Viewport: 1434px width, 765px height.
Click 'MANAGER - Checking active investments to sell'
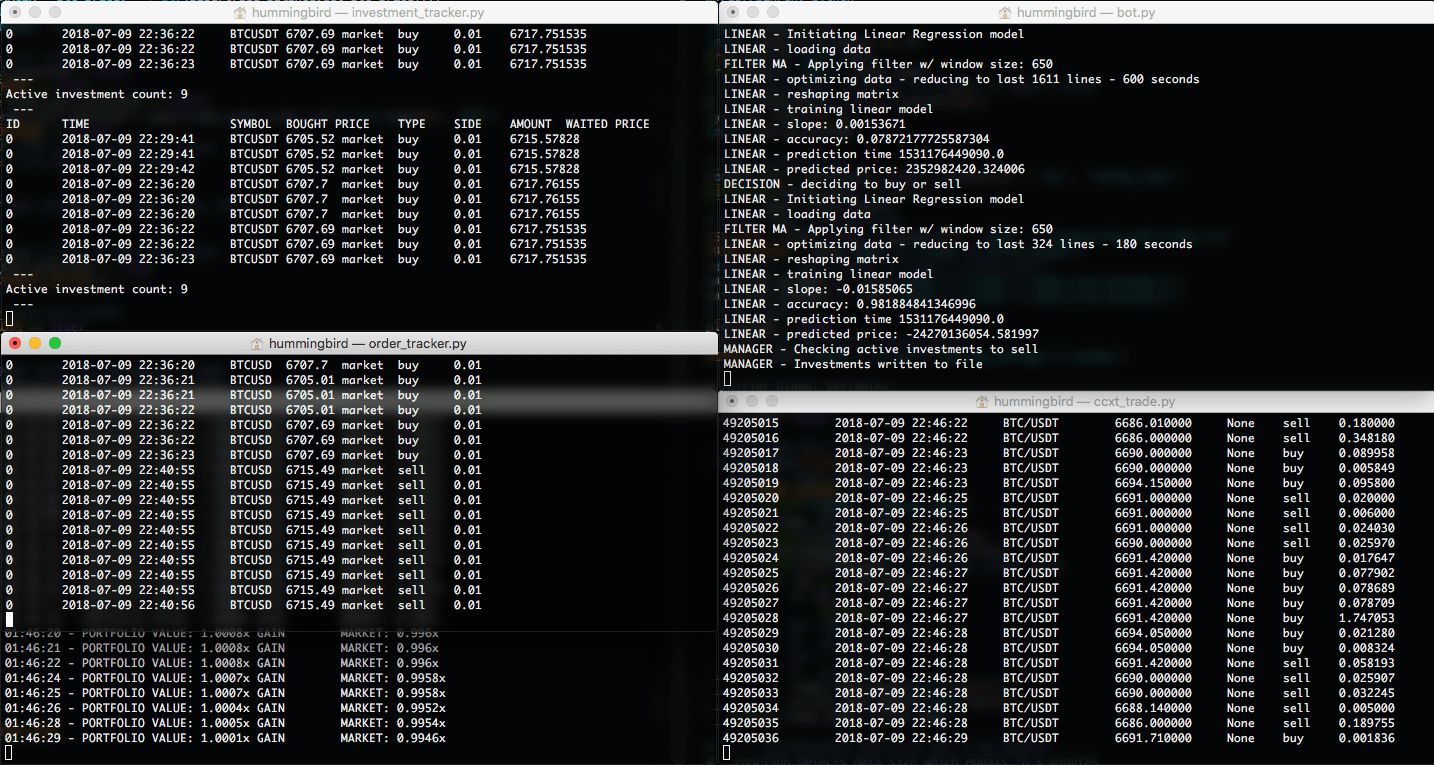881,349
